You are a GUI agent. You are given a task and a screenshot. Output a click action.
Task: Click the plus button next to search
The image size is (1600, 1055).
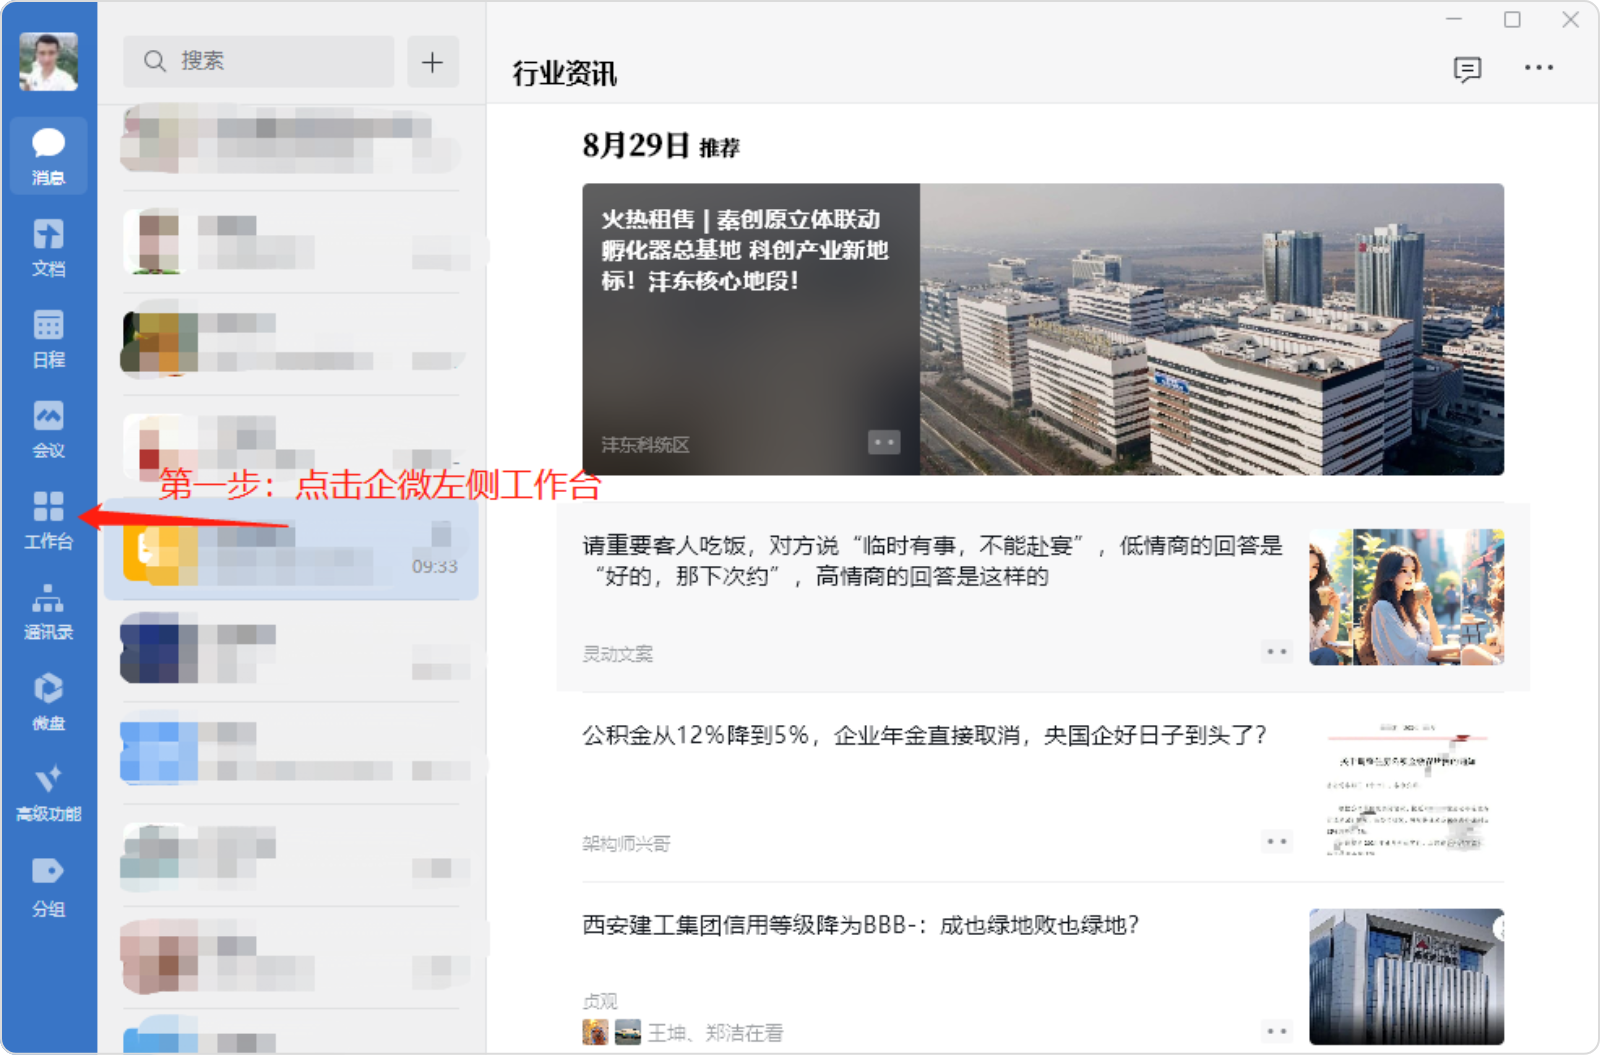point(432,62)
